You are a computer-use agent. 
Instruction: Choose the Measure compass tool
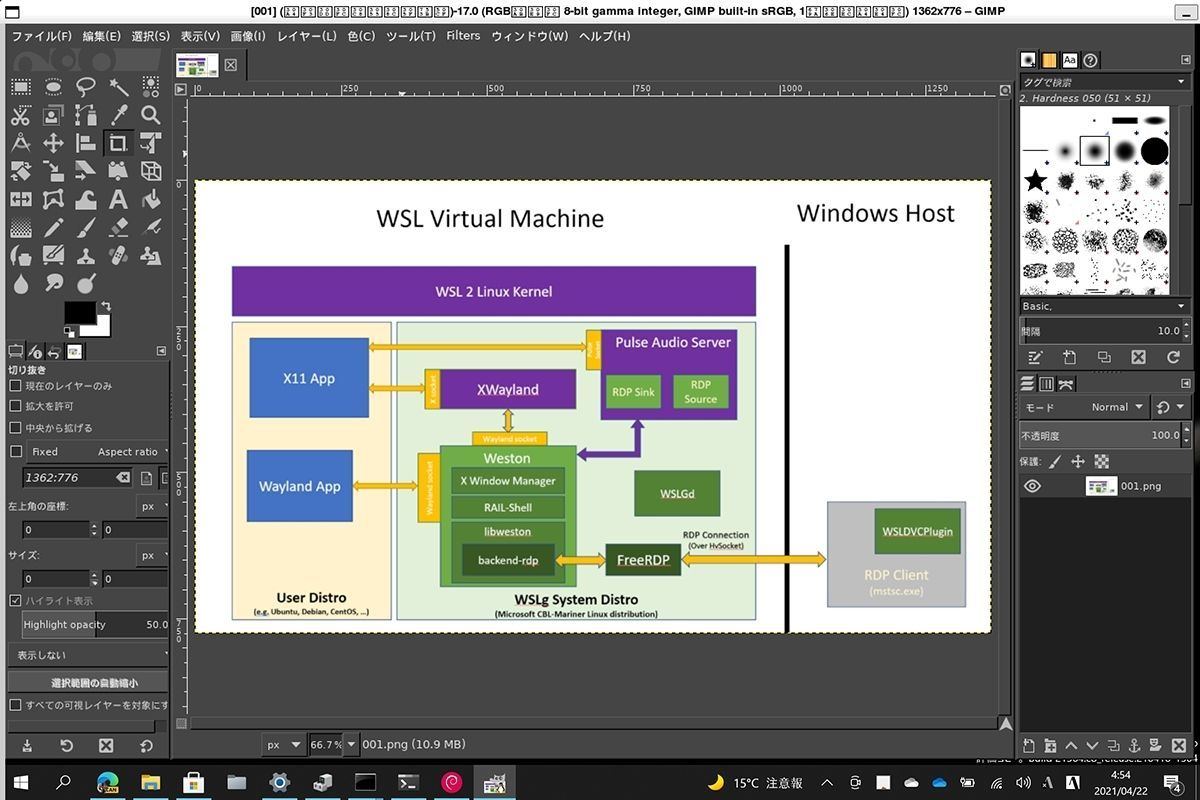20,143
